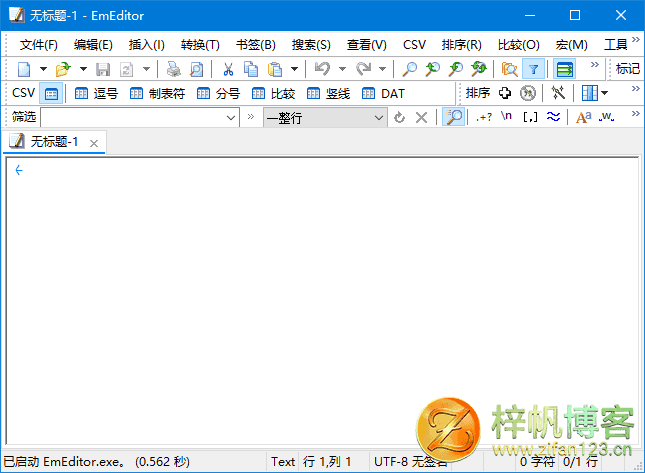Expand the filter bar's middle chevron

click(251, 116)
